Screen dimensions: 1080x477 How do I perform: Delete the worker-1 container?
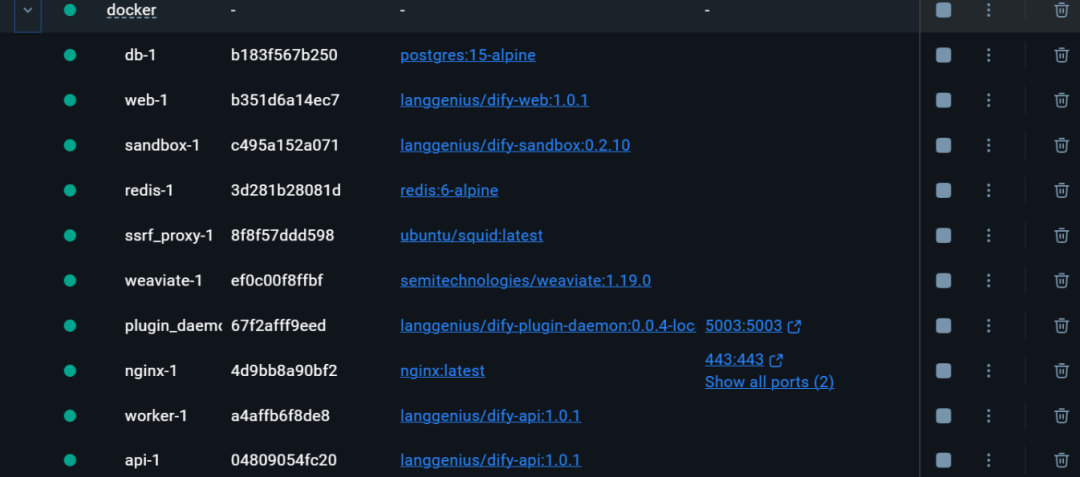click(1061, 416)
